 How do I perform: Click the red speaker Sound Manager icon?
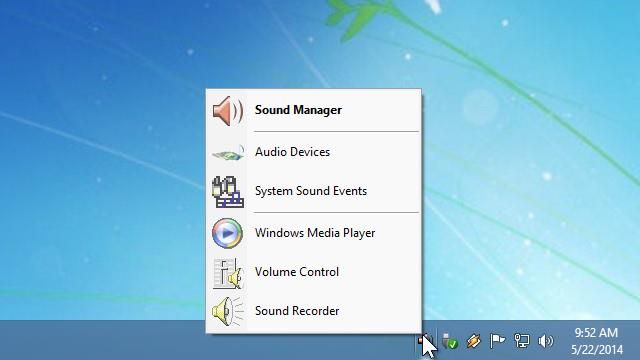(228, 111)
